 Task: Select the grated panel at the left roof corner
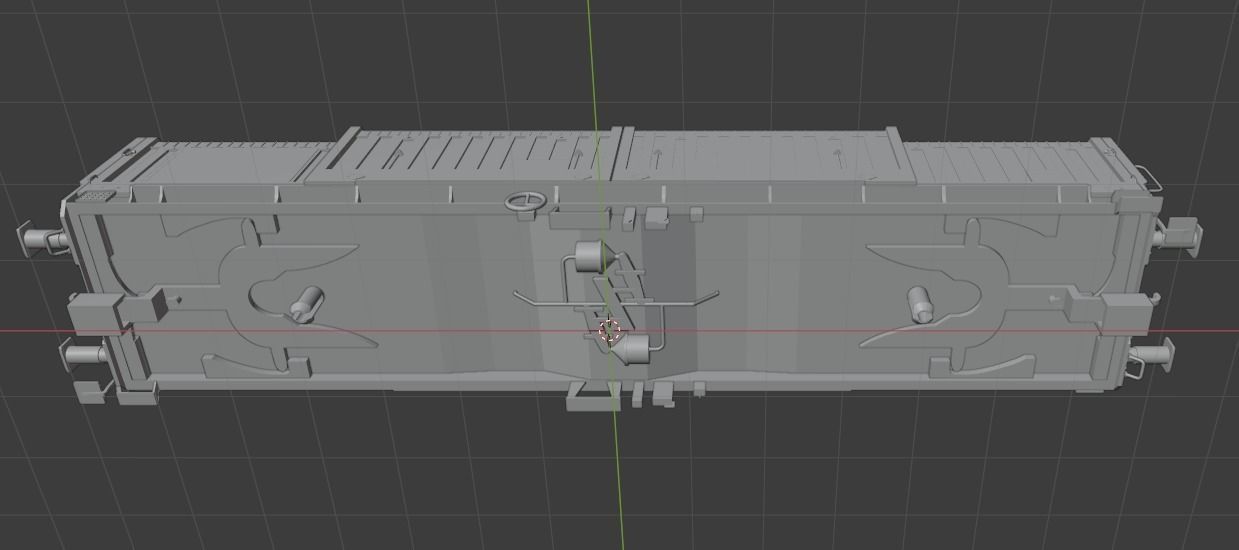(95, 196)
